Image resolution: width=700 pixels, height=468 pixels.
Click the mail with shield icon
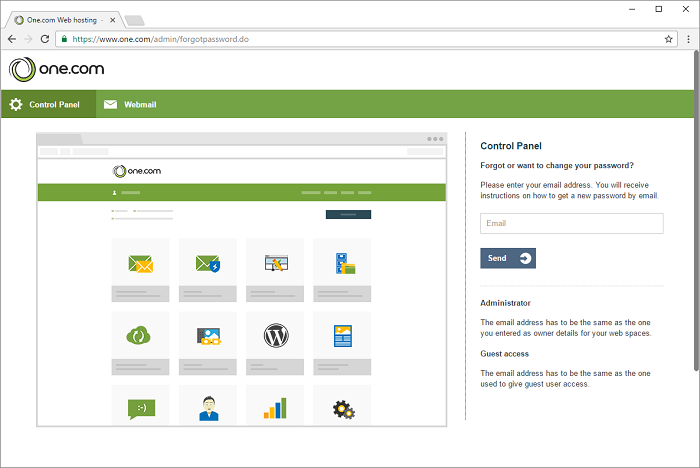tap(208, 263)
